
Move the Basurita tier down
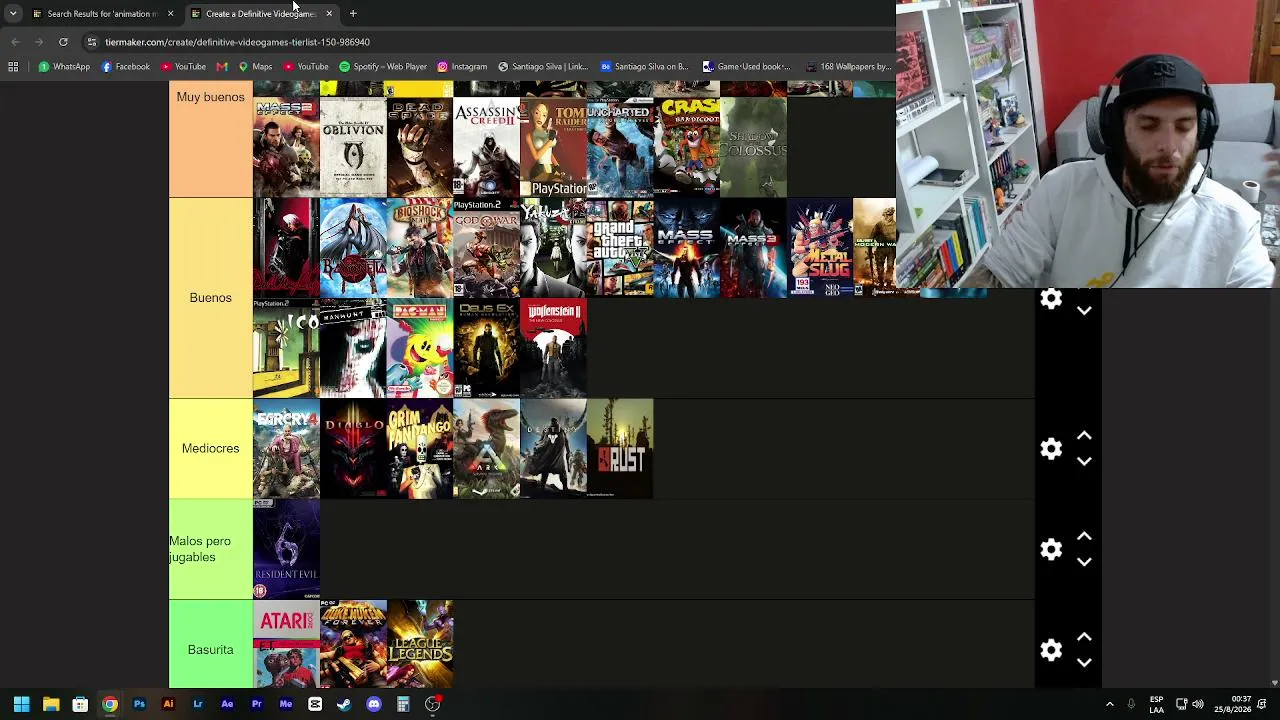tap(1084, 662)
